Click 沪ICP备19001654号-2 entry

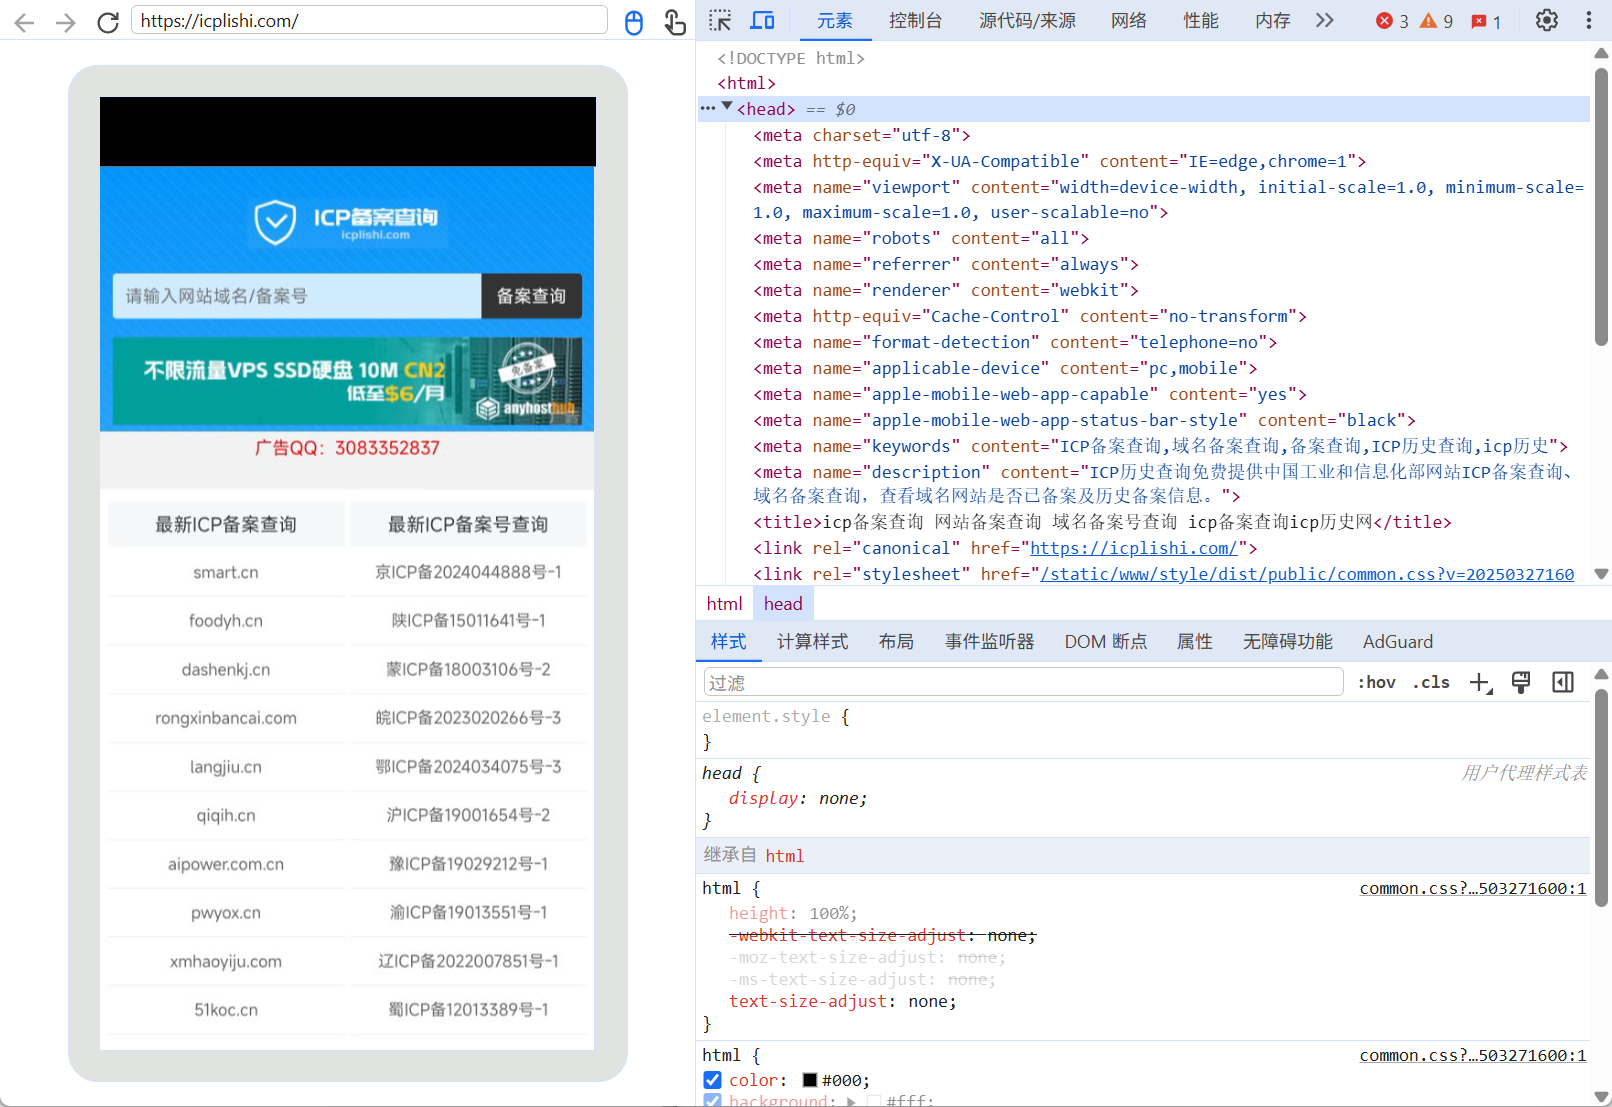(x=468, y=815)
